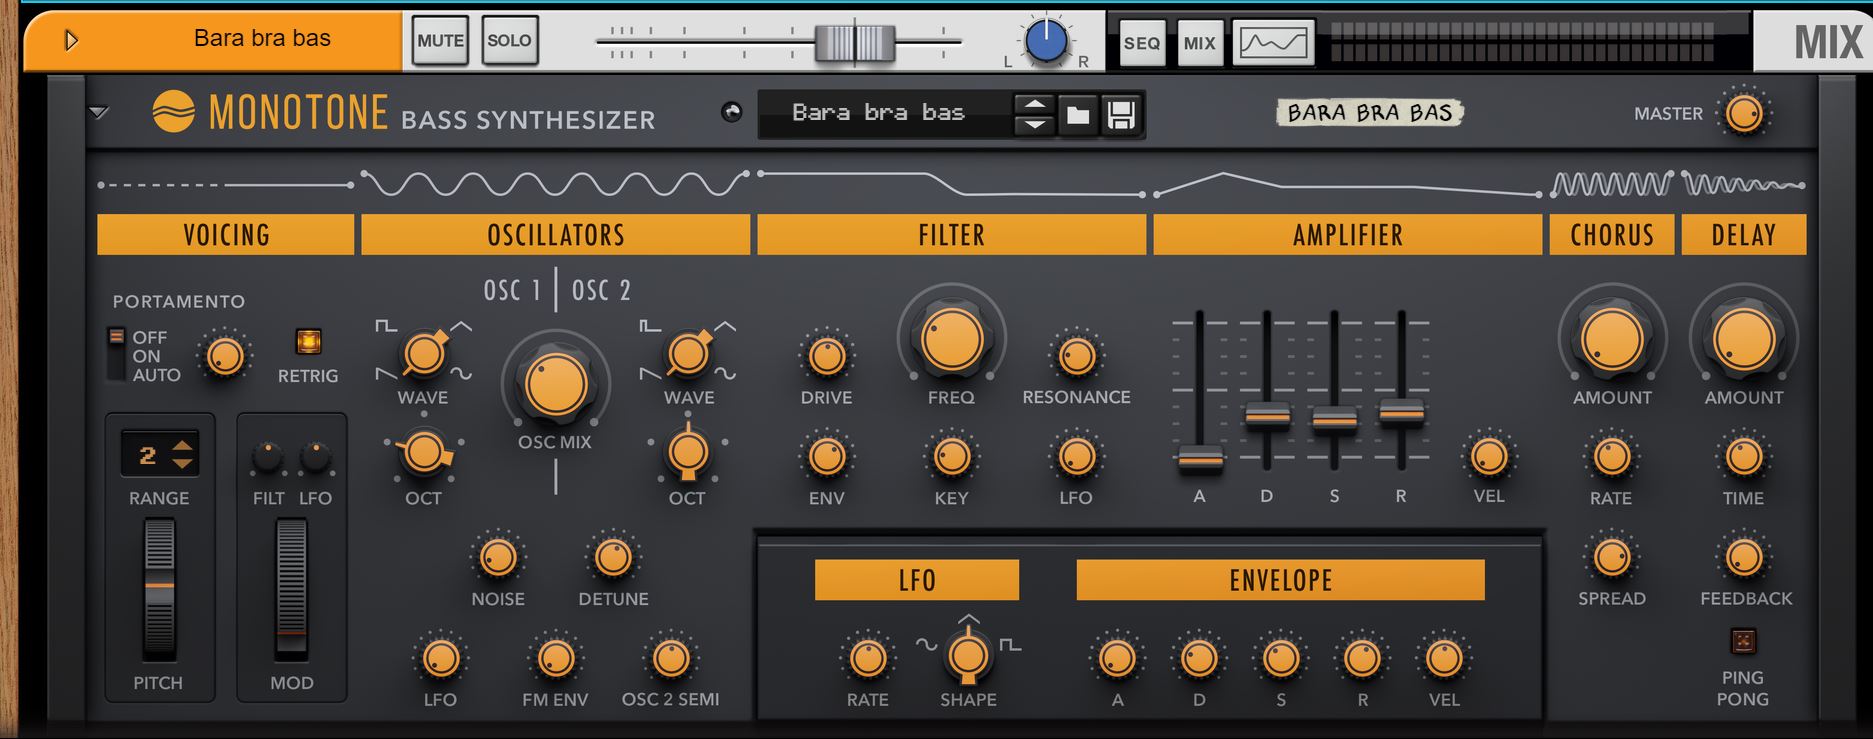Click the amplifier Attack slider

pyautogui.click(x=1200, y=459)
